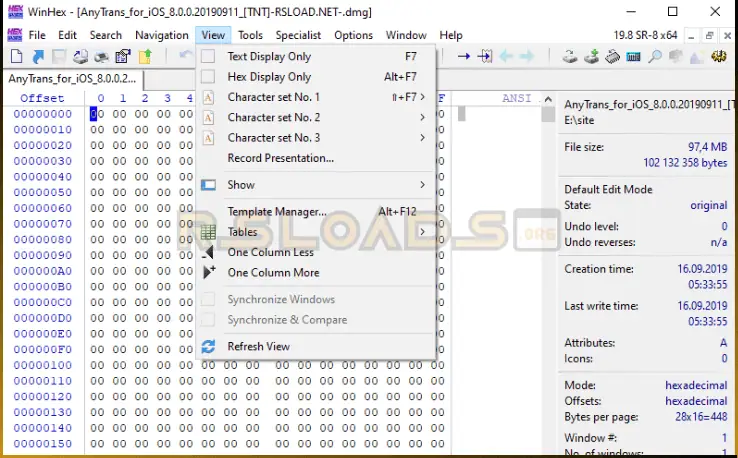The width and height of the screenshot is (738, 458).
Task: Choose Refresh View from the View menu
Action: (x=258, y=347)
